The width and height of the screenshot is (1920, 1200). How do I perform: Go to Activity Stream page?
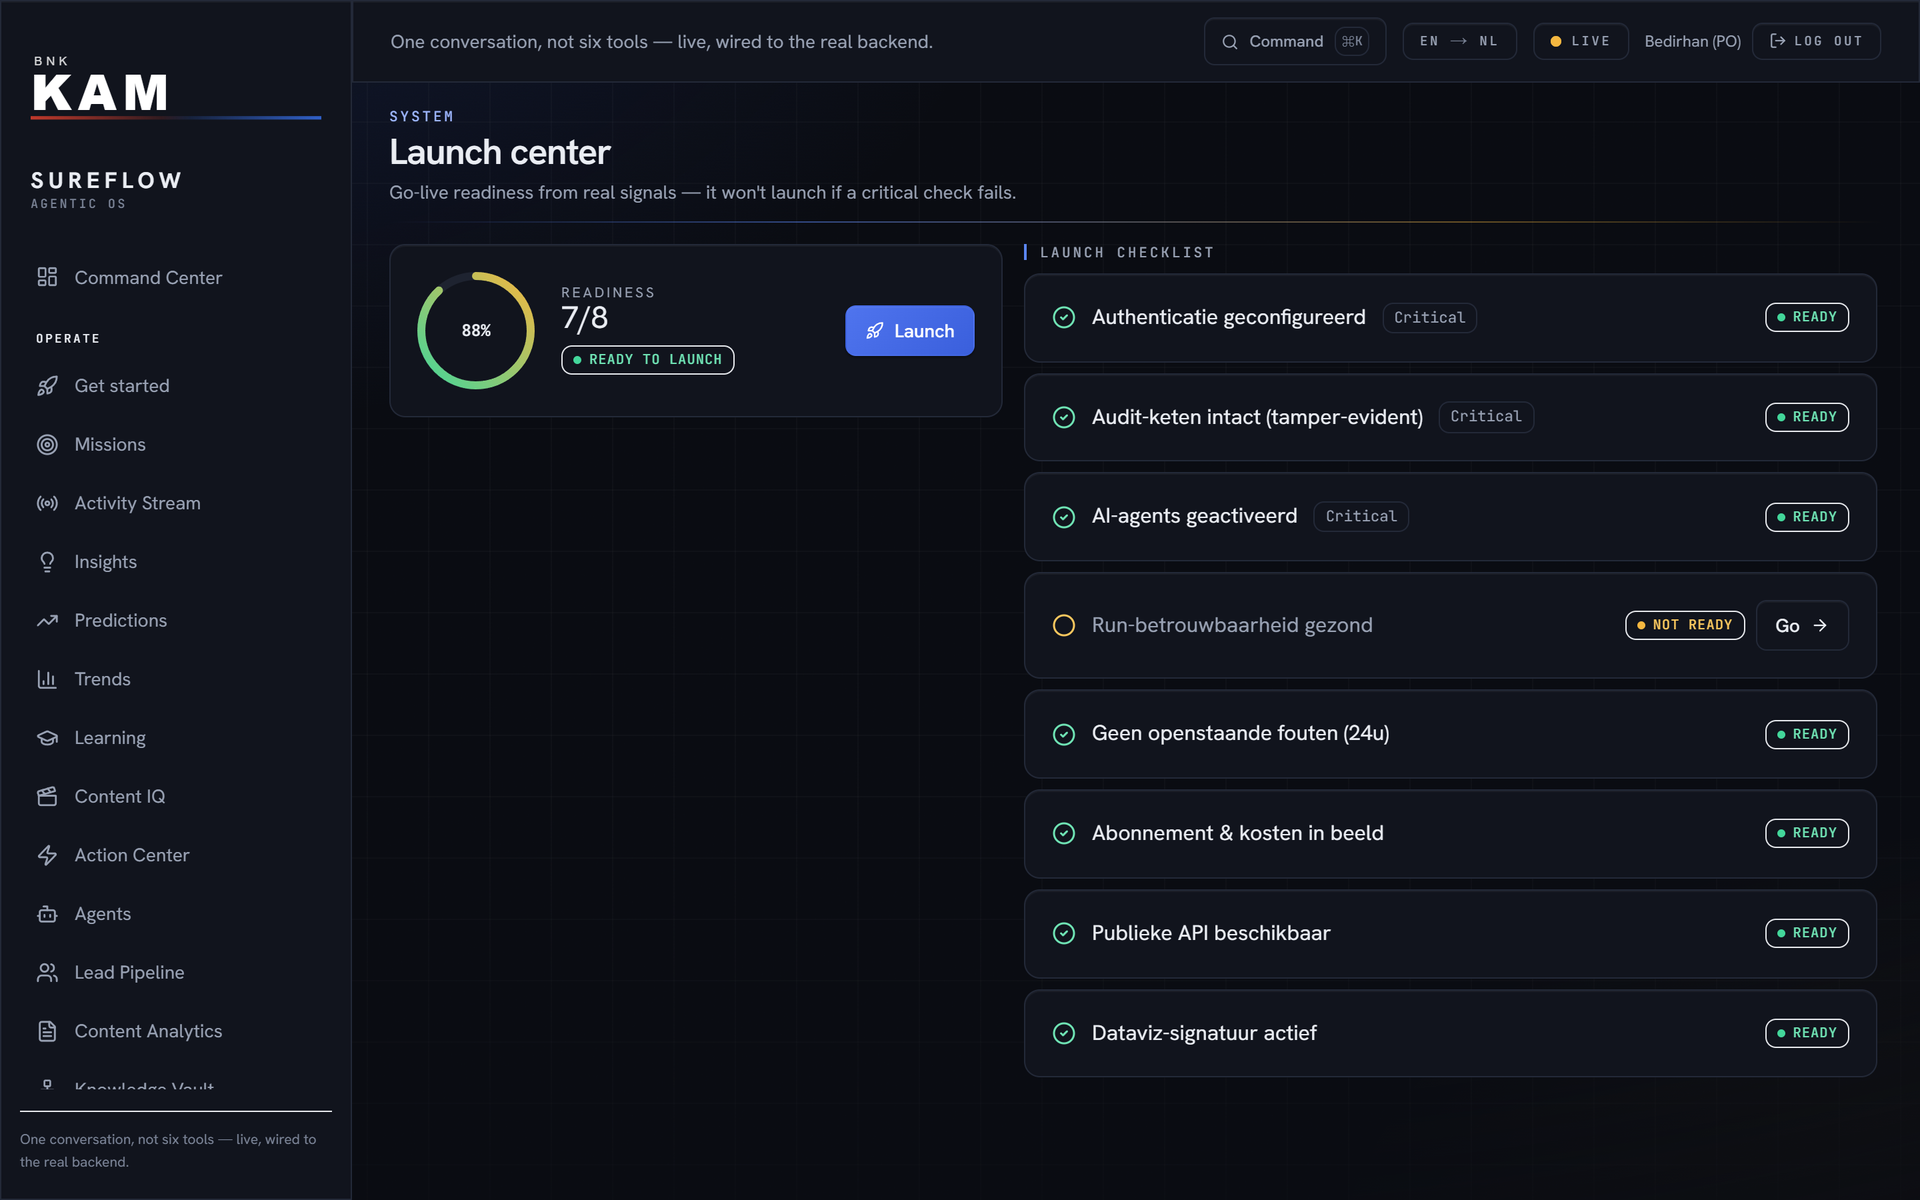click(x=176, y=503)
